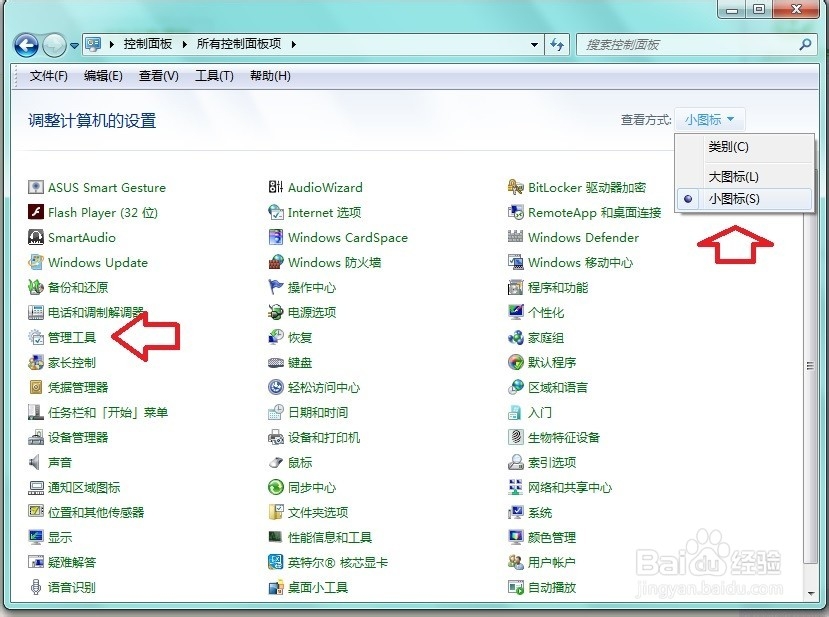Viewport: 829px width, 617px height.
Task: Open the 帮助(H) menu
Action: pyautogui.click(x=270, y=76)
